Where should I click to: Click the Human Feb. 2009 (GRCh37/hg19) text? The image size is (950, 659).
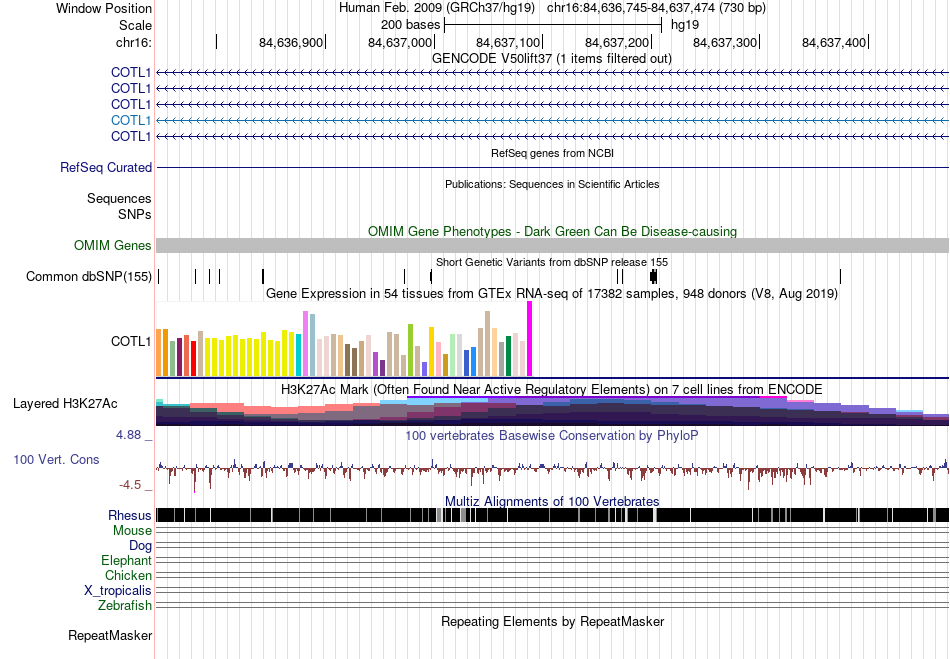click(437, 8)
